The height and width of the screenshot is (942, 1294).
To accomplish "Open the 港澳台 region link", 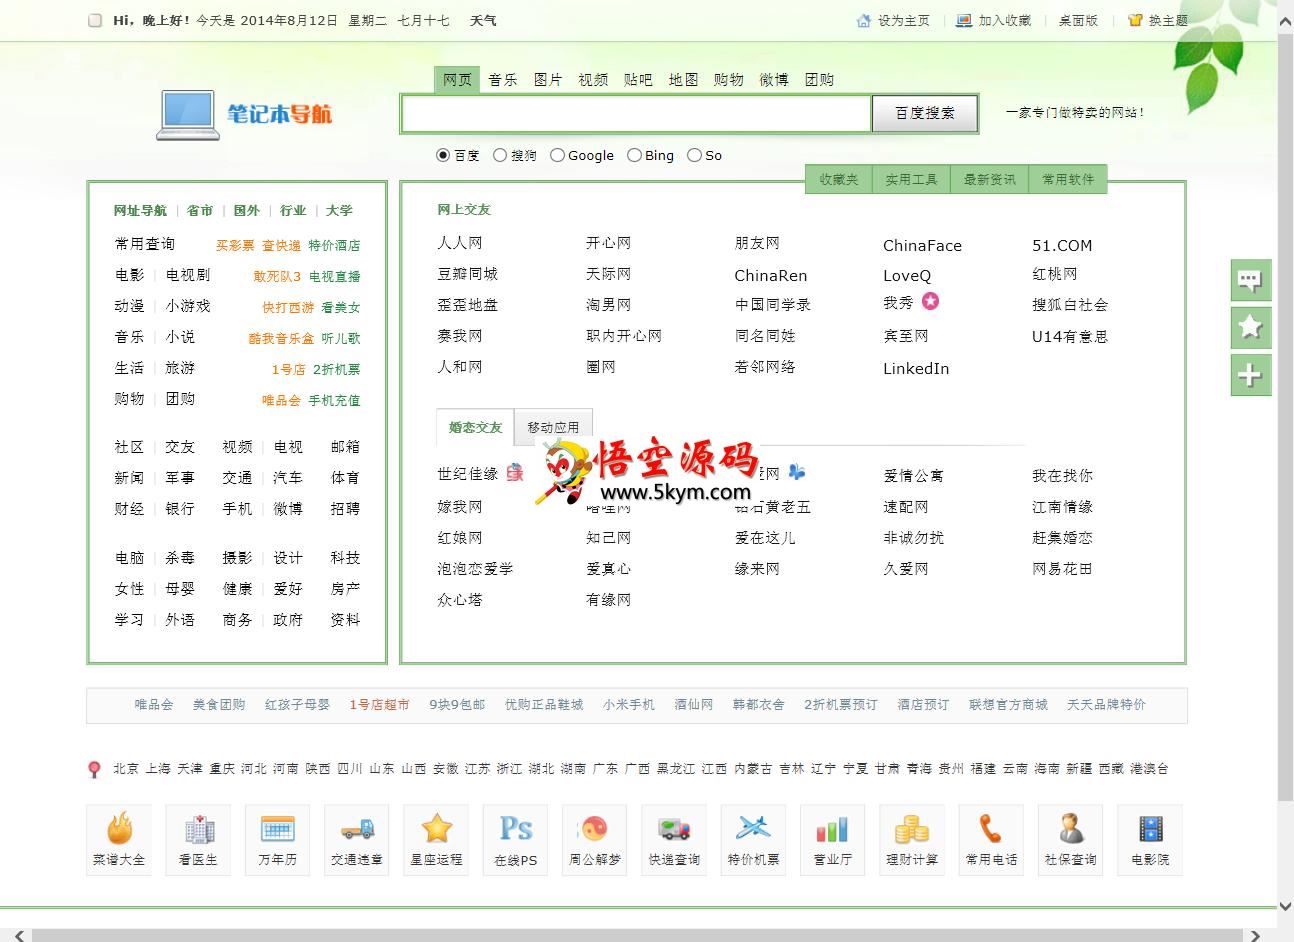I will point(1149,769).
